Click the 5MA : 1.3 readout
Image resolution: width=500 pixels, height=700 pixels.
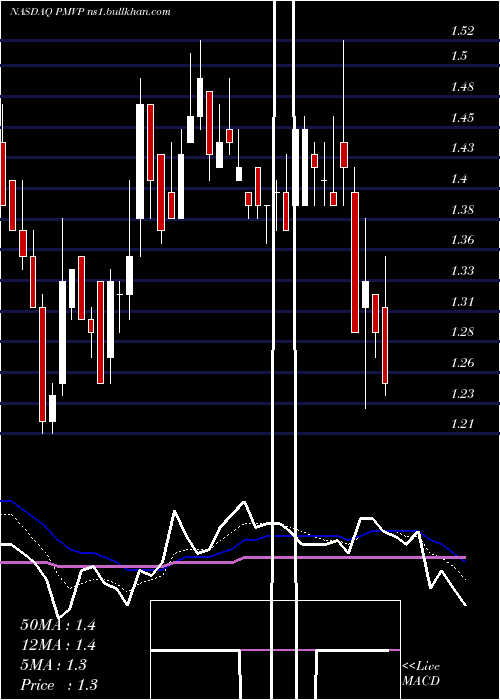click(54, 665)
